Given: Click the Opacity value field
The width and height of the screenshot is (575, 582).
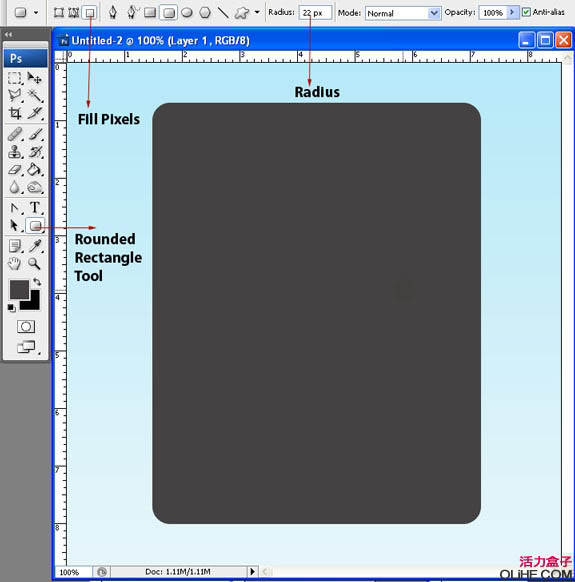Looking at the screenshot, I should 493,13.
